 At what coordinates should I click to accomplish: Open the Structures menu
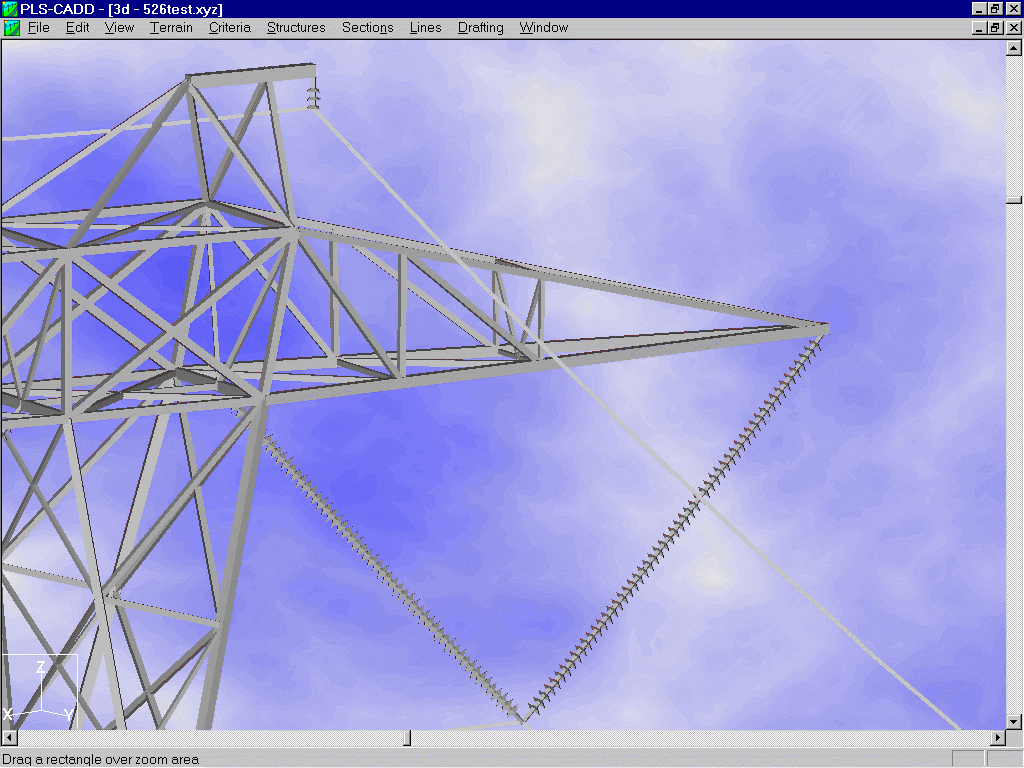tap(295, 27)
